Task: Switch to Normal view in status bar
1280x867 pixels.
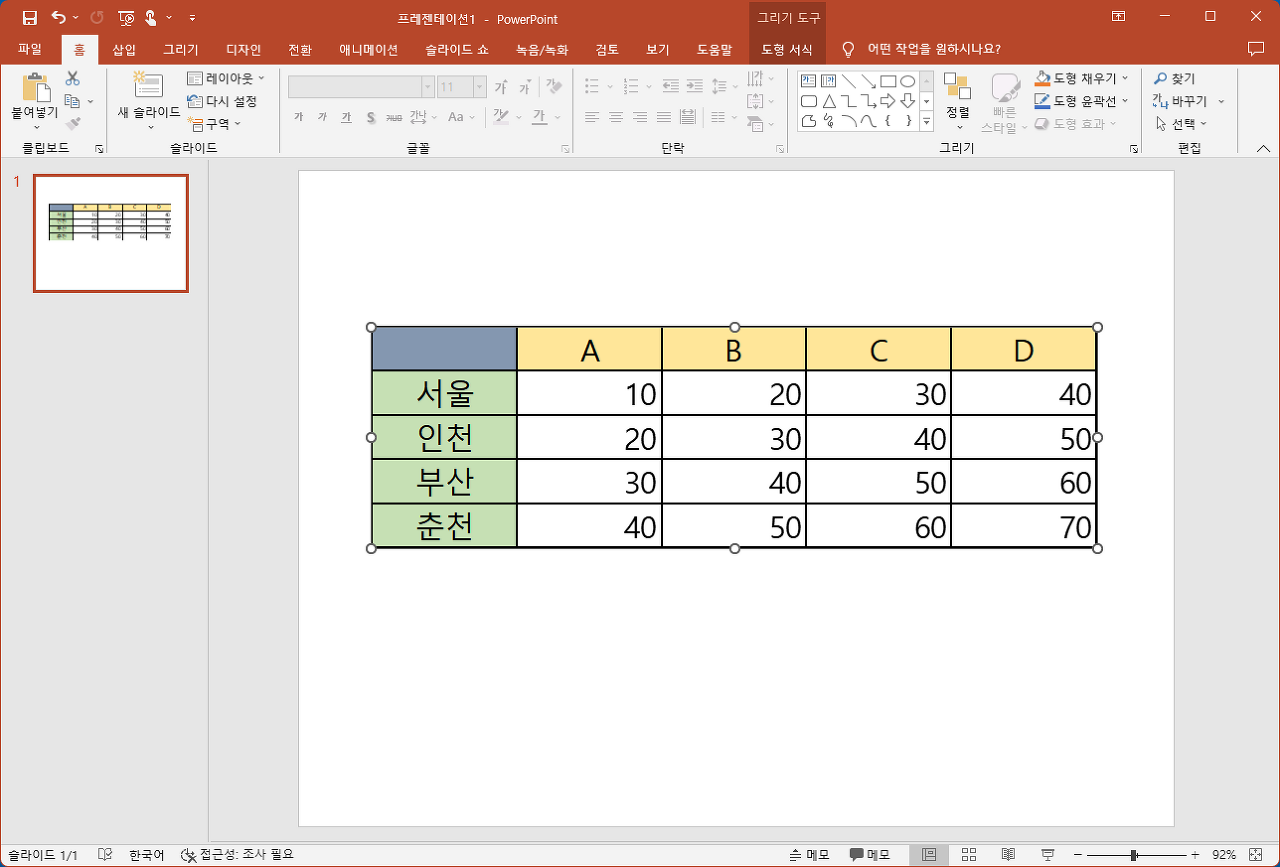Action: pyautogui.click(x=929, y=855)
